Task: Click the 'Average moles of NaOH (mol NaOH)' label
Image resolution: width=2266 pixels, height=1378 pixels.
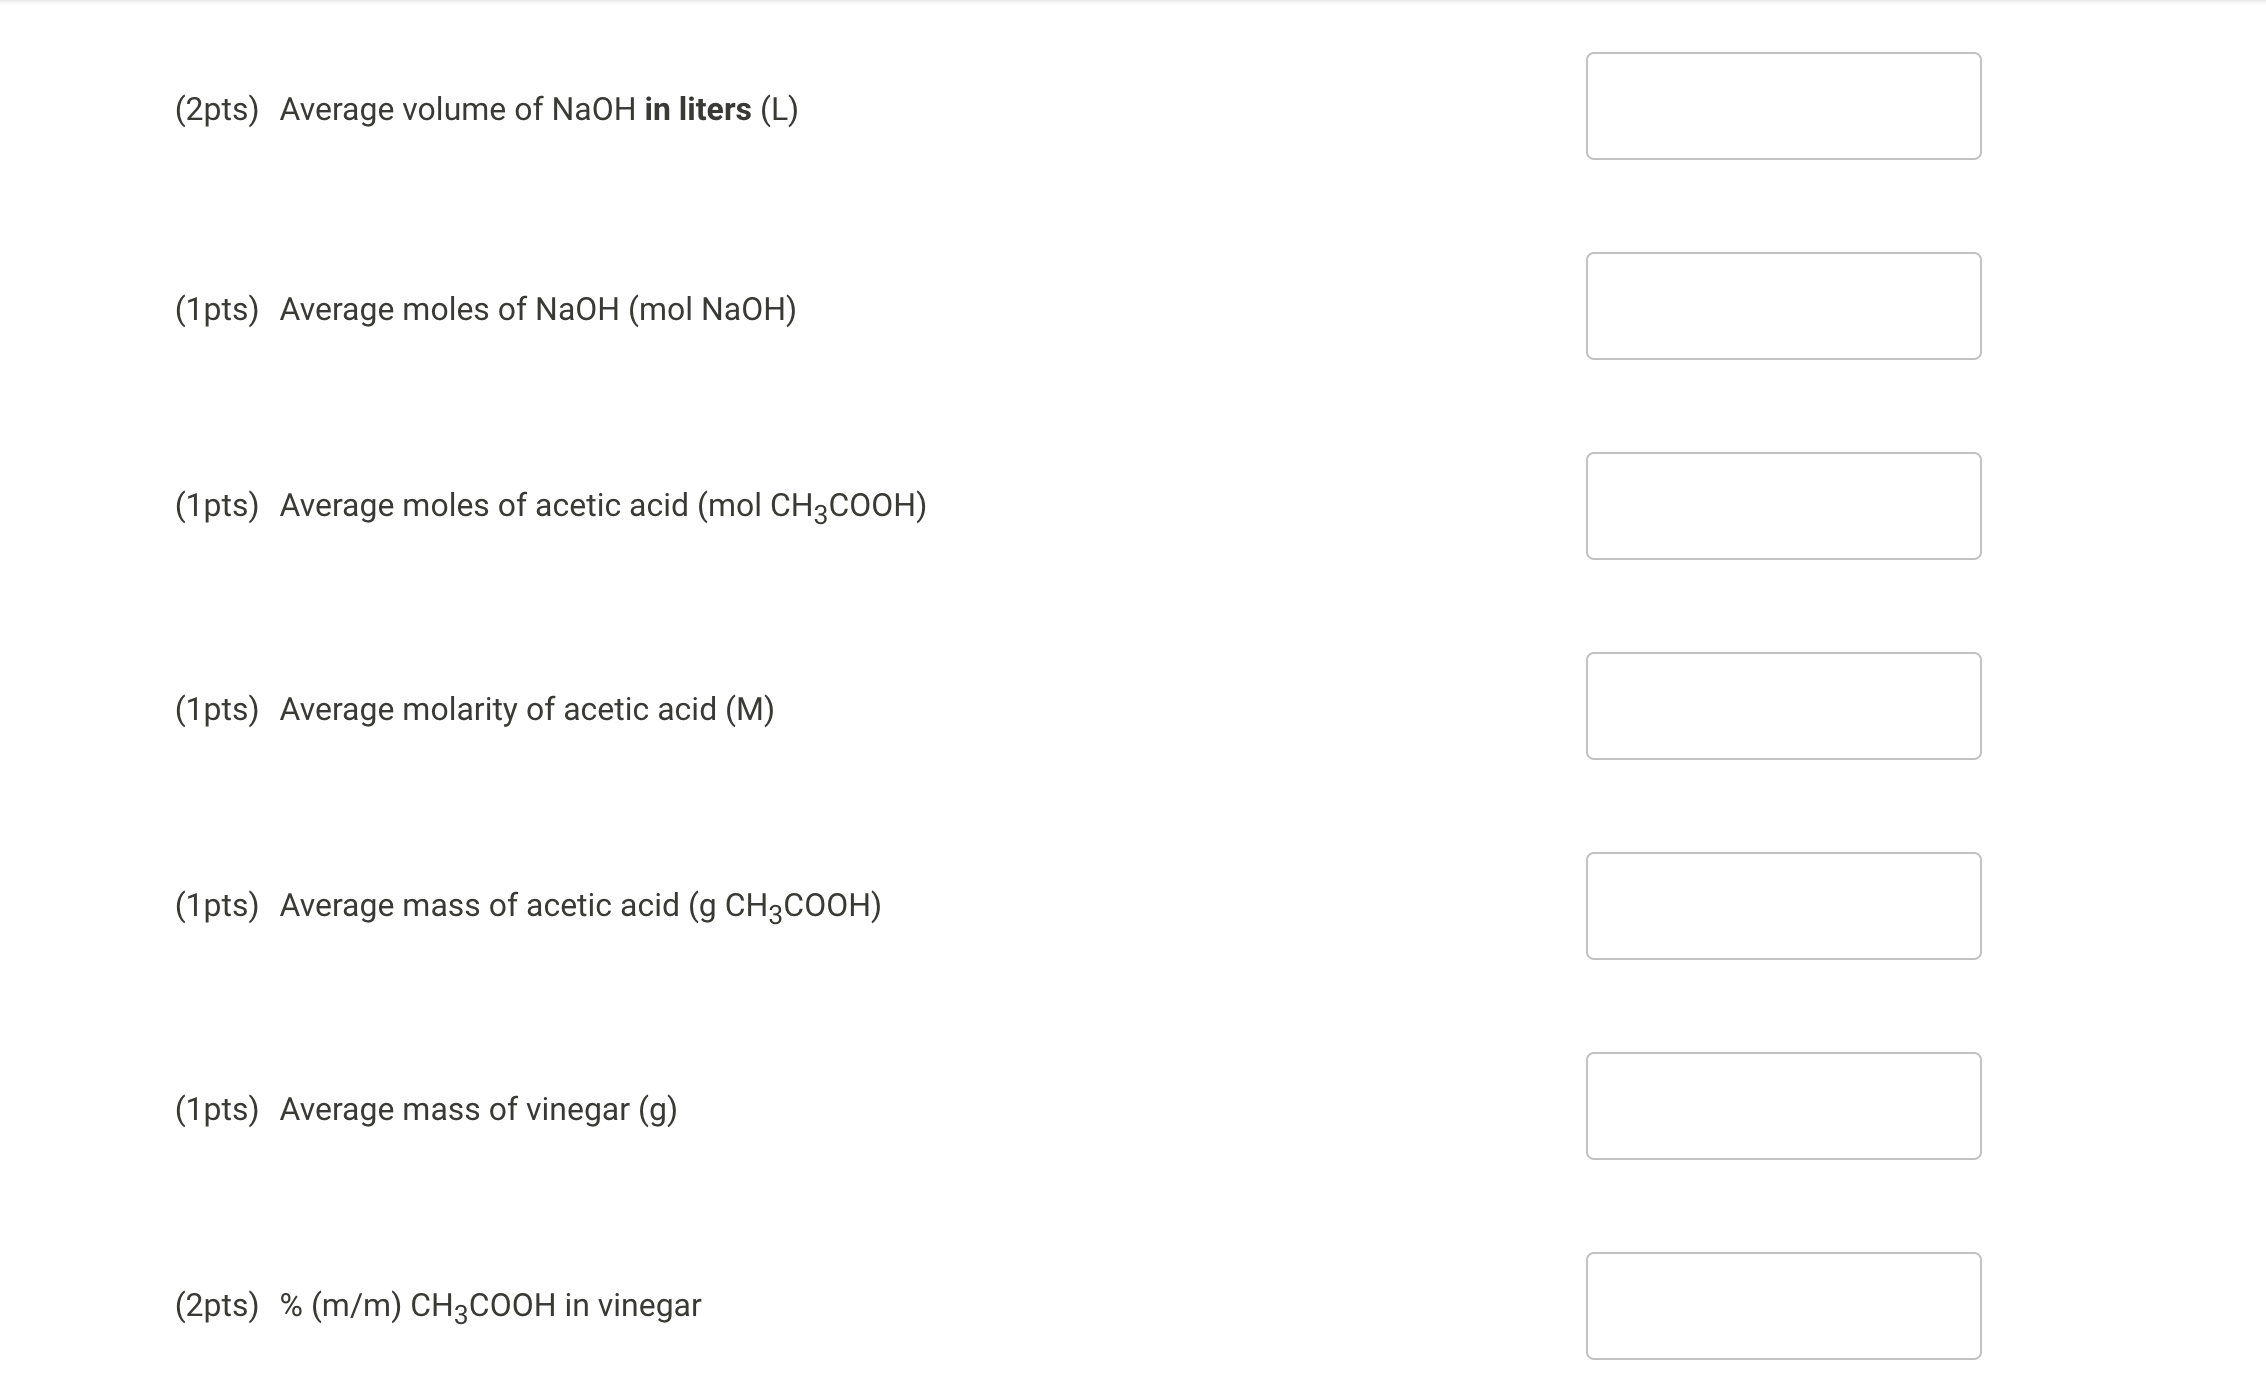Action: pos(538,309)
